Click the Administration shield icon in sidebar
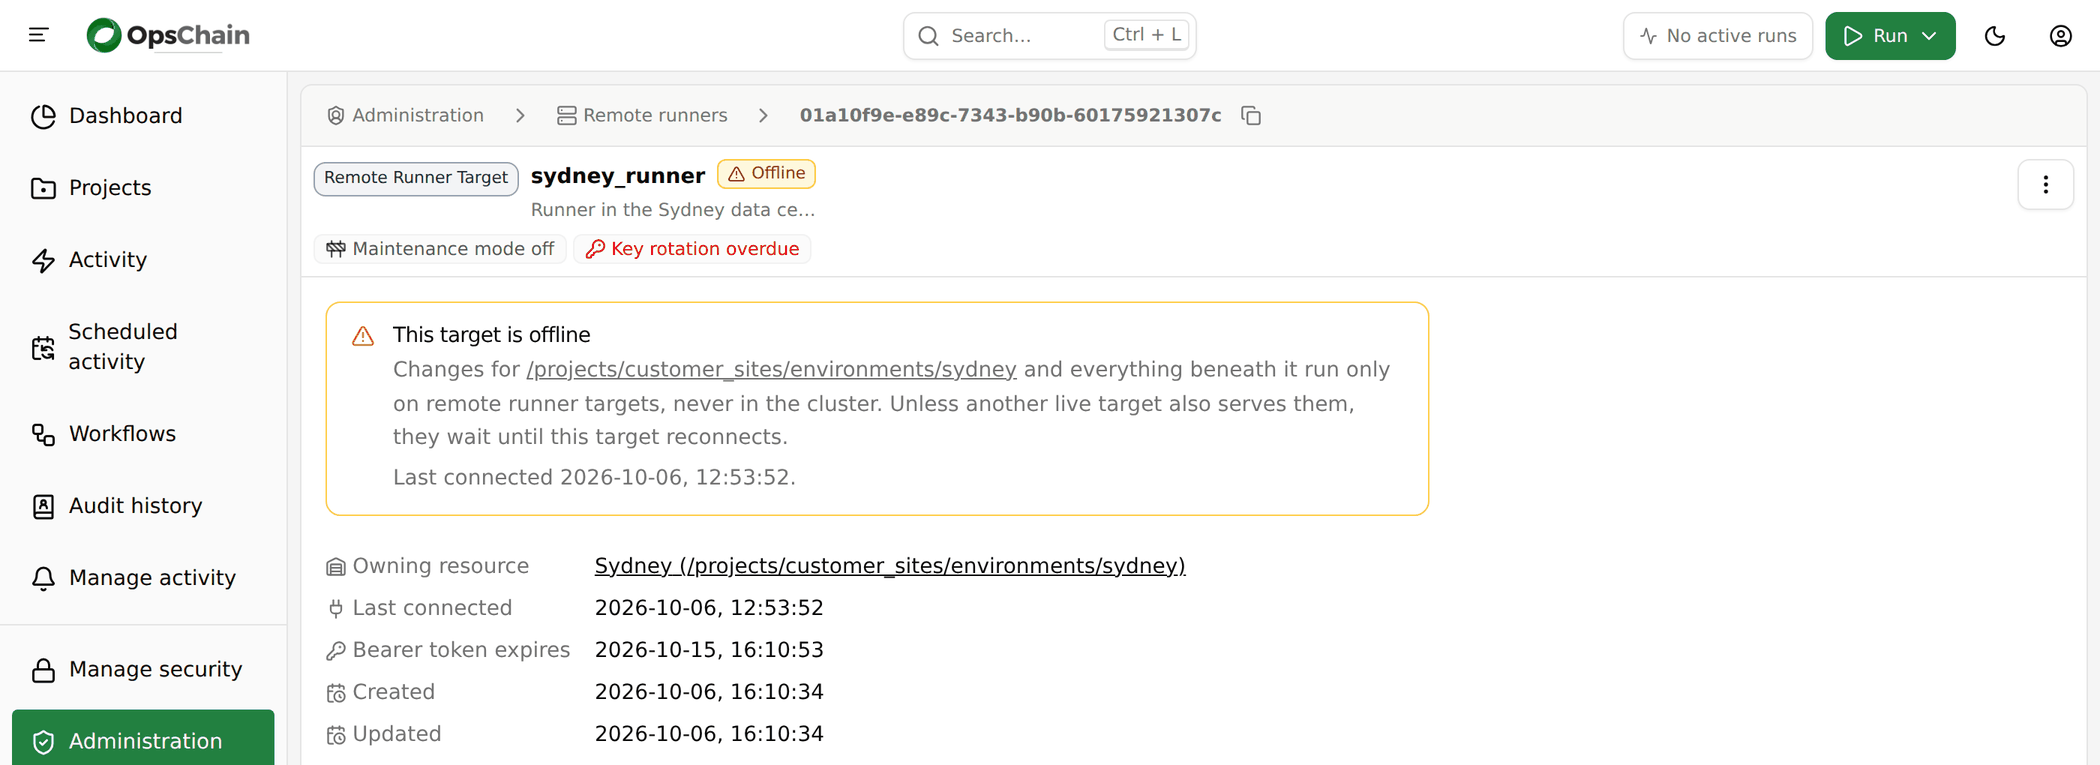Viewport: 2100px width, 765px height. coord(43,742)
